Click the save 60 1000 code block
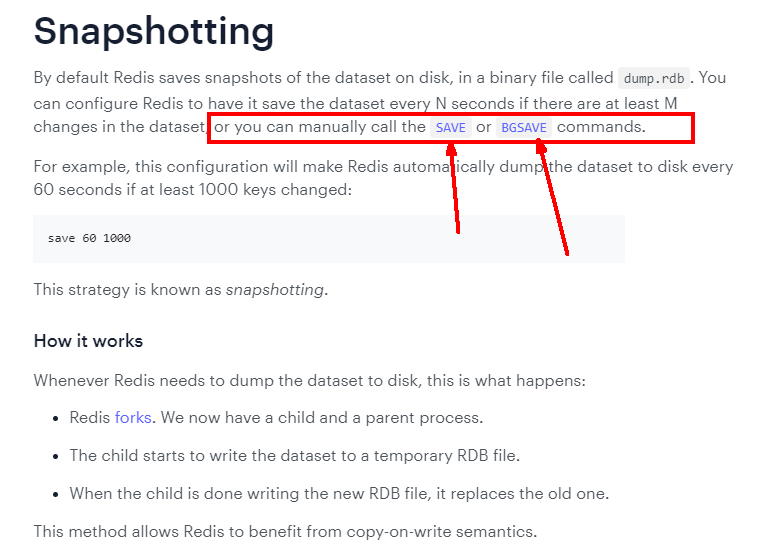This screenshot has width=763, height=546. [x=329, y=238]
